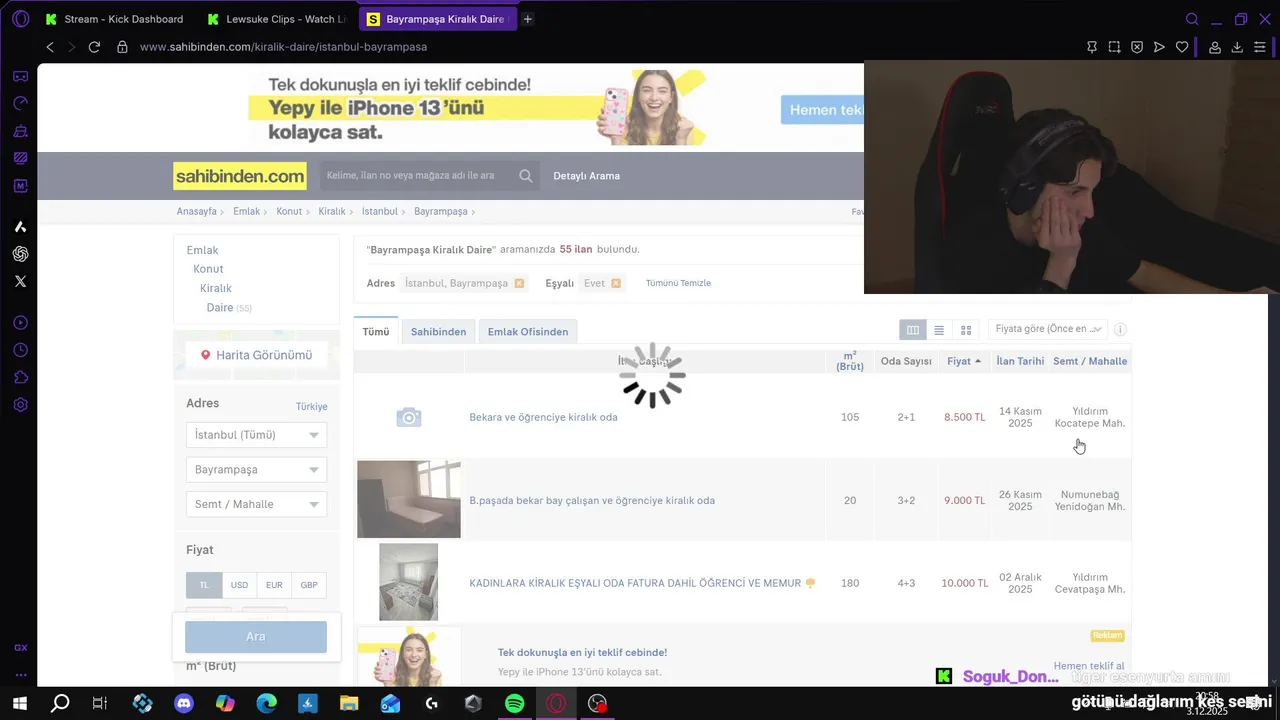This screenshot has width=1280, height=720.
Task: Open the profile account icon
Action: coord(1215,47)
